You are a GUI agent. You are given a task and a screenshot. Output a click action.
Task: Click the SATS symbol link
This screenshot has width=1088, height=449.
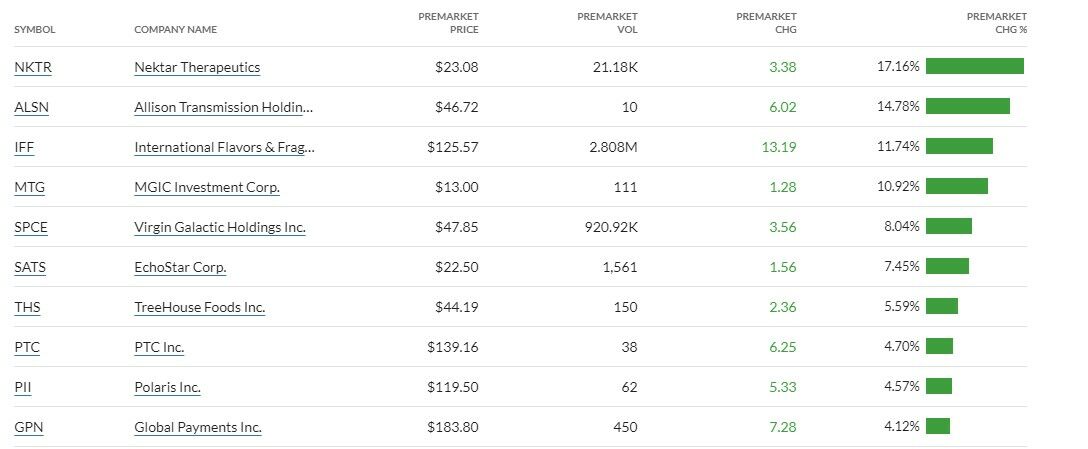coord(30,267)
